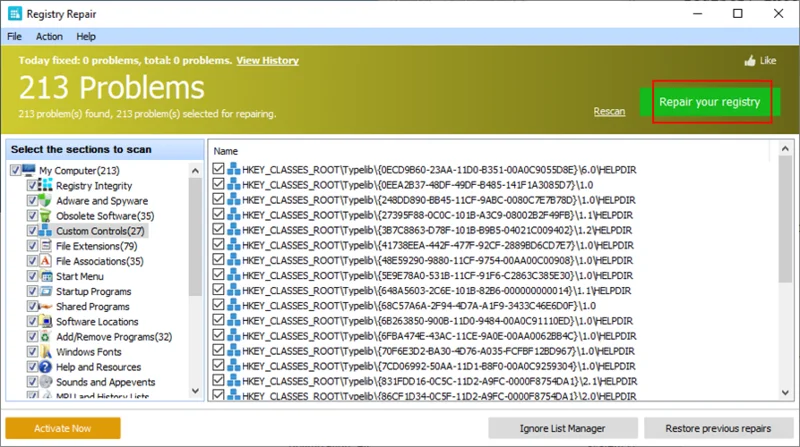Select the Windows Fonts icon
The image size is (800, 447).
[45, 352]
